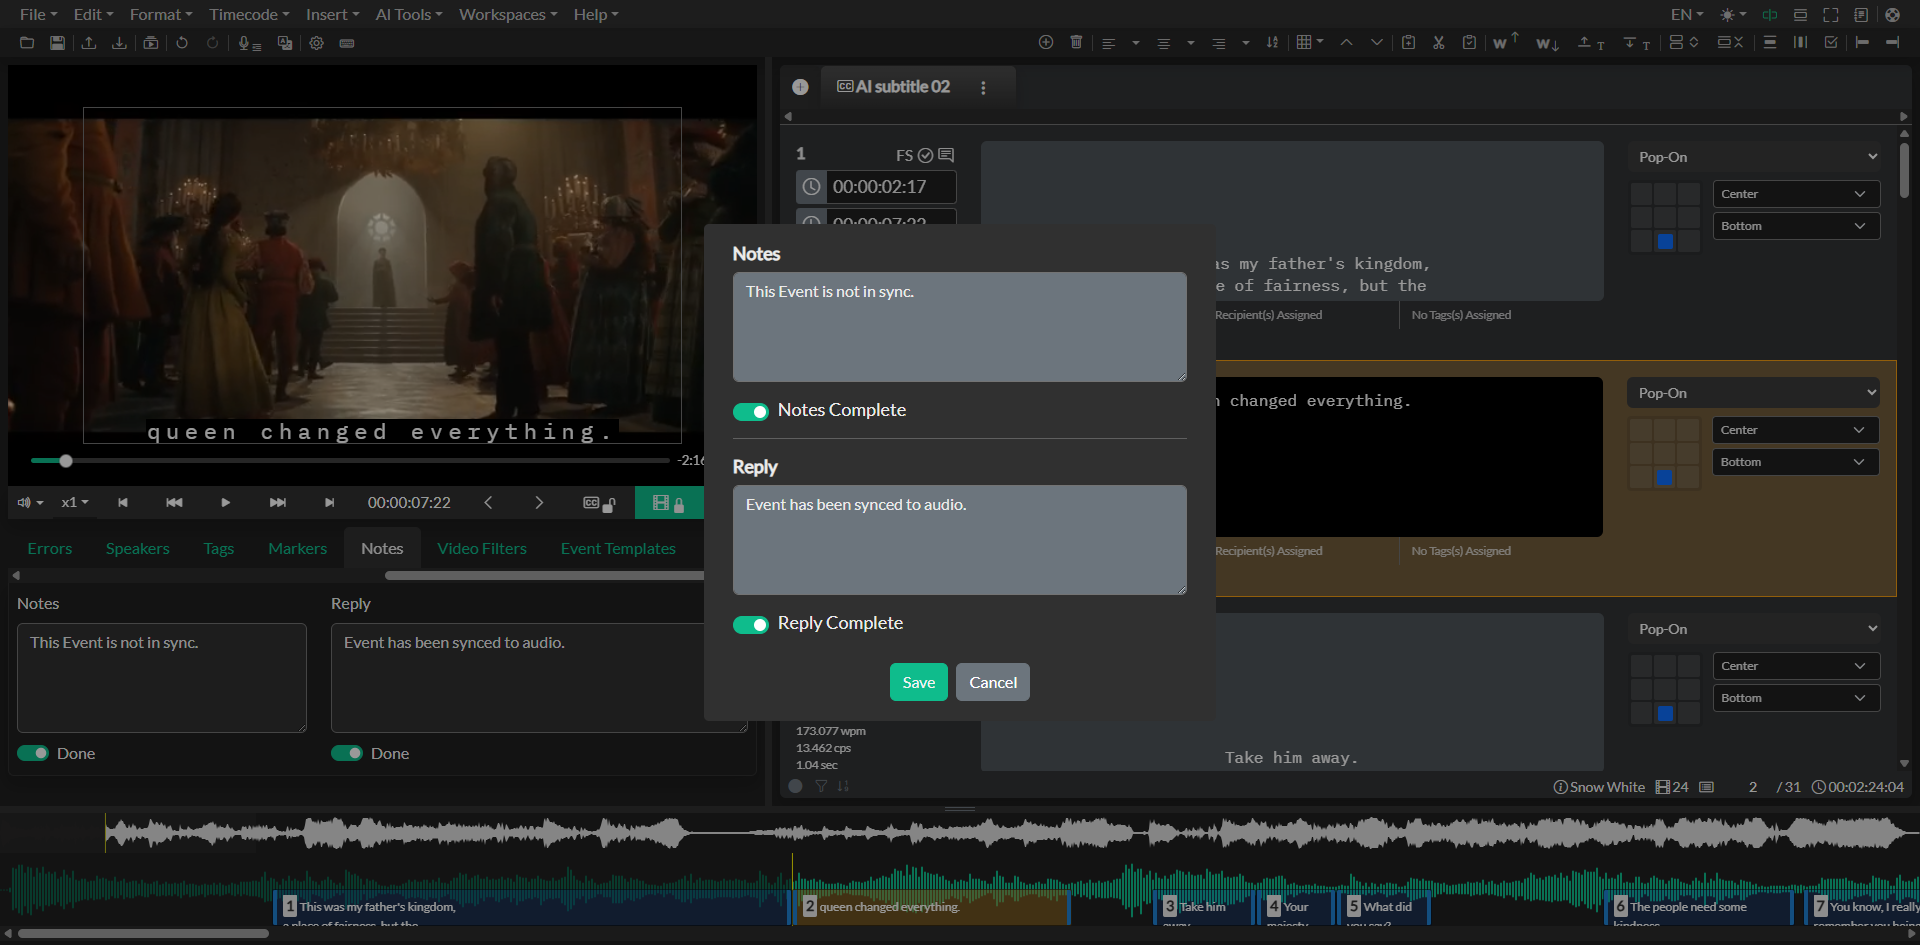
Task: Click the timeline horizontal scrollbar at bottom
Action: [144, 934]
